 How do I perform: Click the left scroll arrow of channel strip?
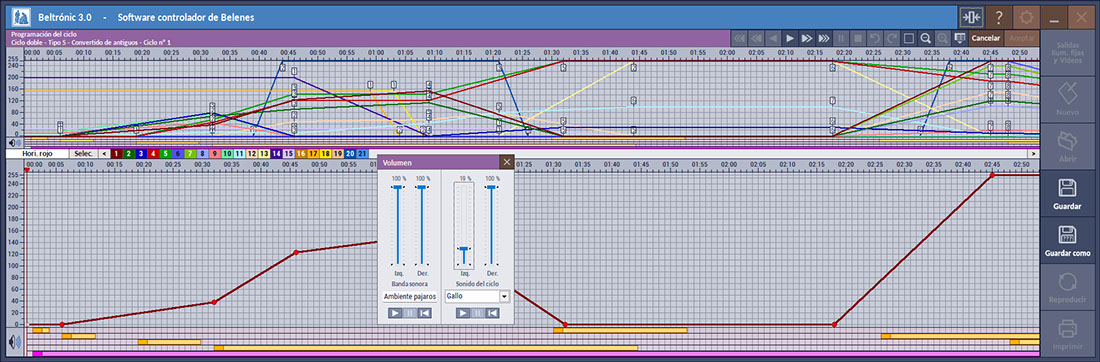[x=104, y=153]
